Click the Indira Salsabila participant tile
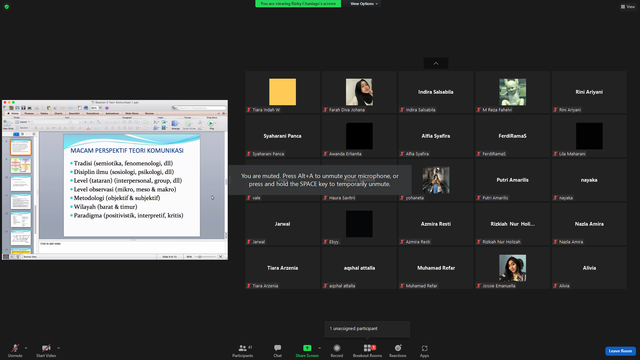Viewport: 640px width, 360px height. [436, 92]
